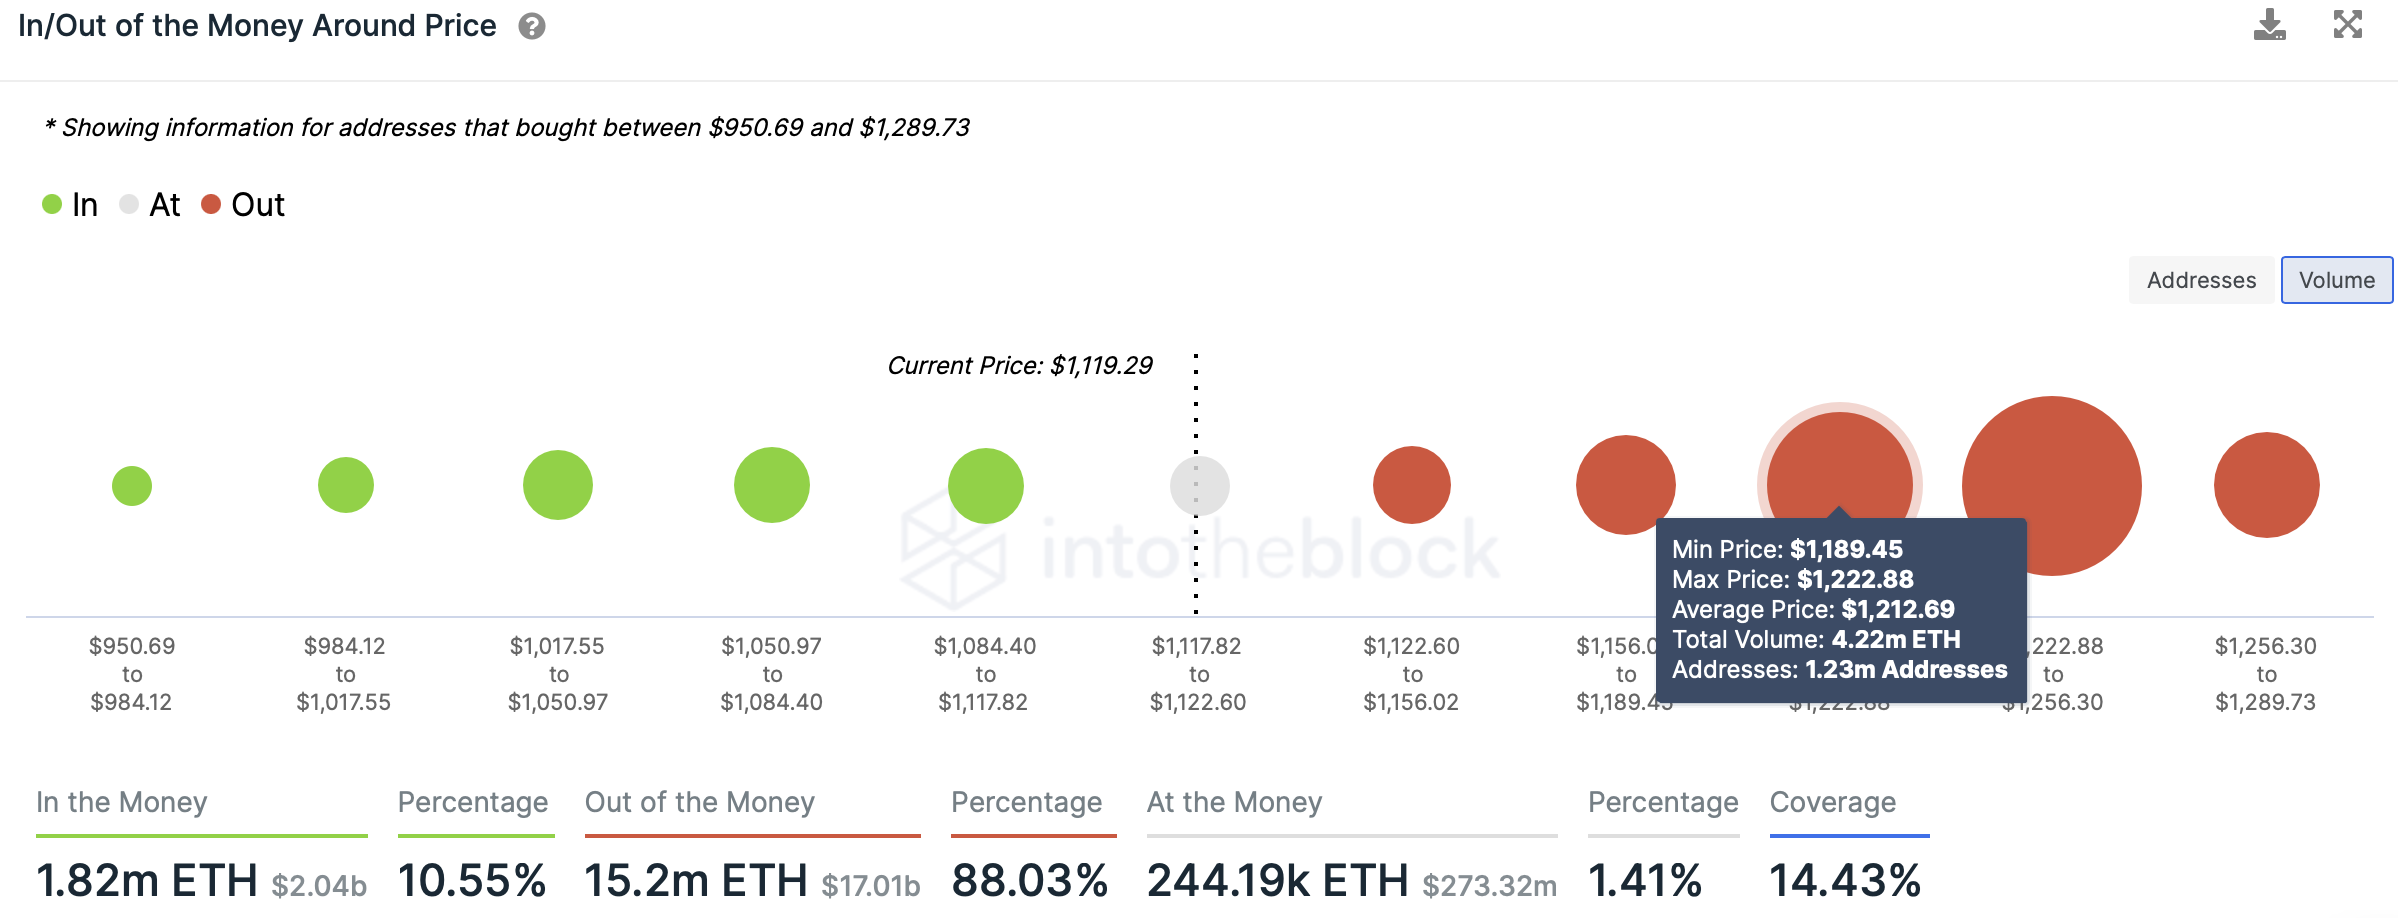Screen dimensions: 2398x918
Task: Click the In the Money heading
Action: (x=122, y=802)
